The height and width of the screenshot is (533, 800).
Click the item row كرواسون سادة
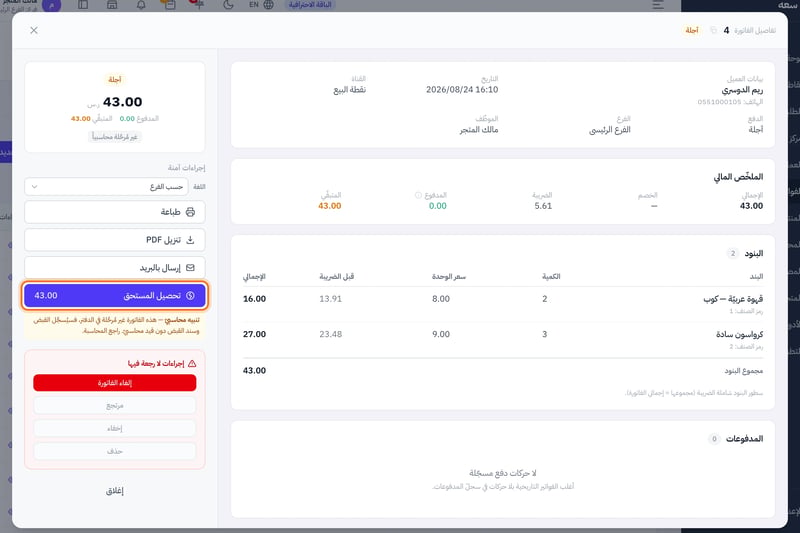[x=503, y=340]
